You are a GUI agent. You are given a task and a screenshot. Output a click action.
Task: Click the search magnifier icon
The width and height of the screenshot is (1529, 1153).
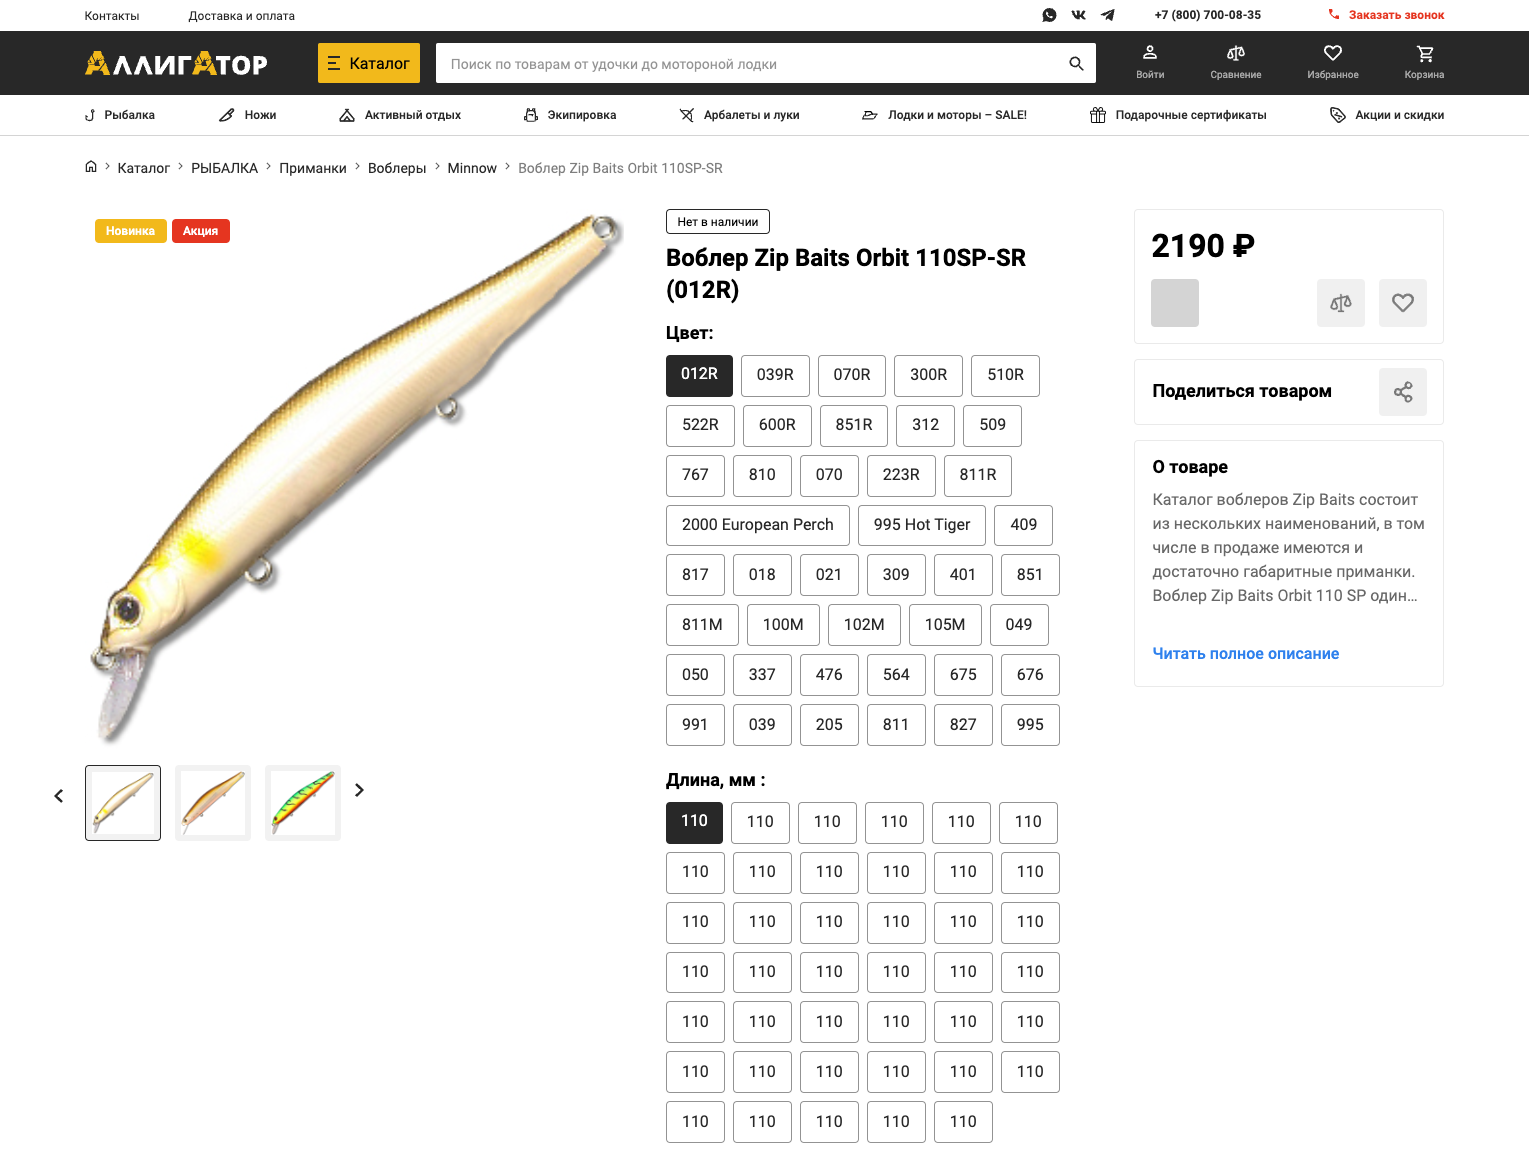[x=1076, y=63]
